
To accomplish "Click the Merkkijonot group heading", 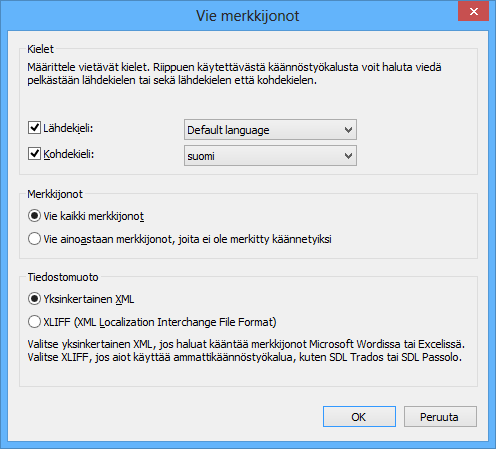I will (x=55, y=194).
